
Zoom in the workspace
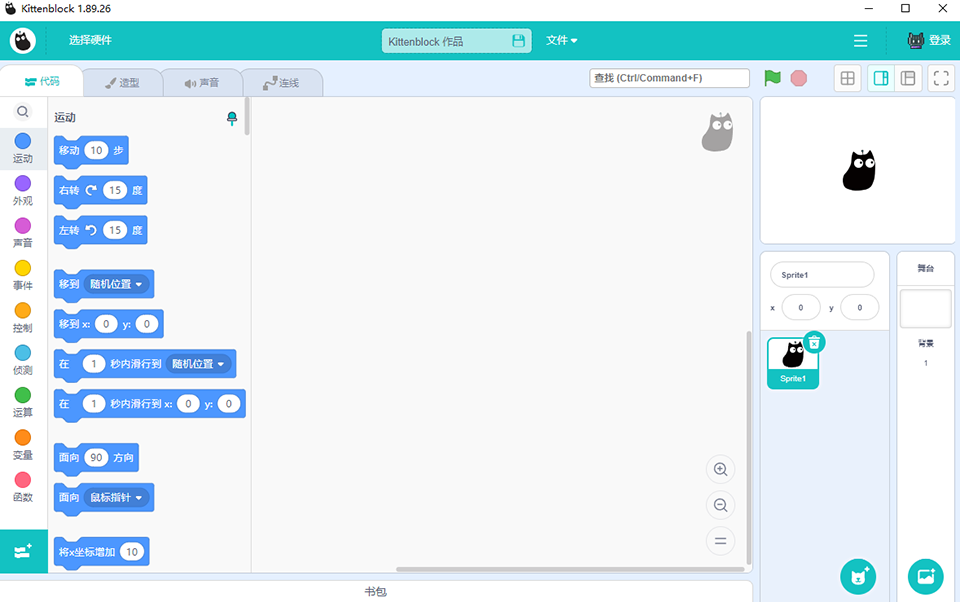tap(721, 470)
